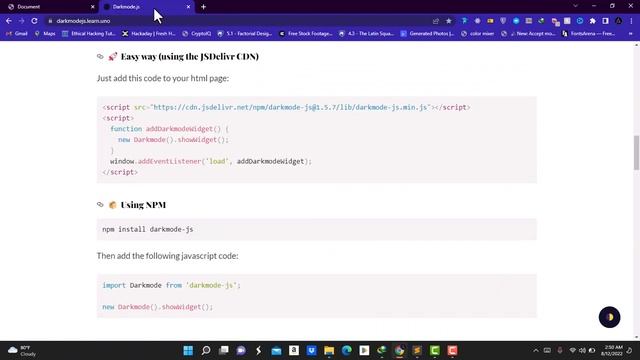The width and height of the screenshot is (640, 360).
Task: Open the Mail app on taskbar
Action: tap(276, 351)
